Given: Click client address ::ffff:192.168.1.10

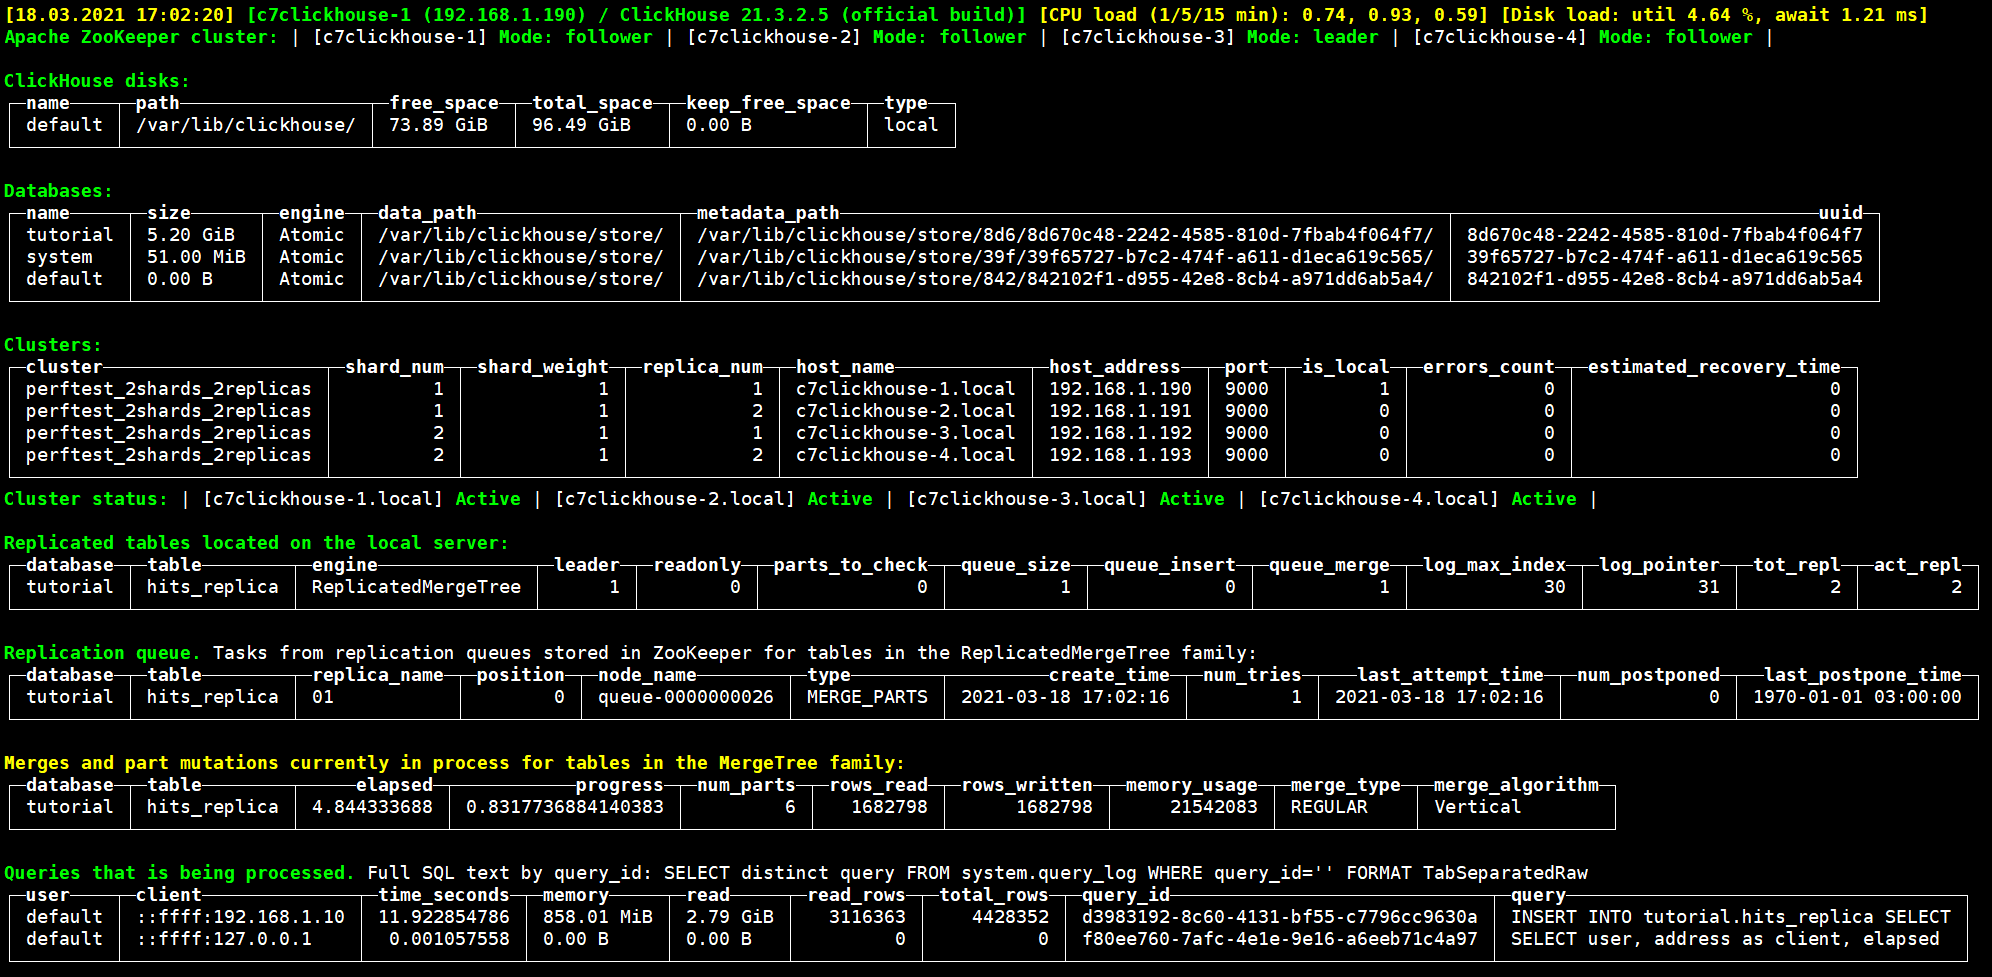Looking at the screenshot, I should click(240, 917).
